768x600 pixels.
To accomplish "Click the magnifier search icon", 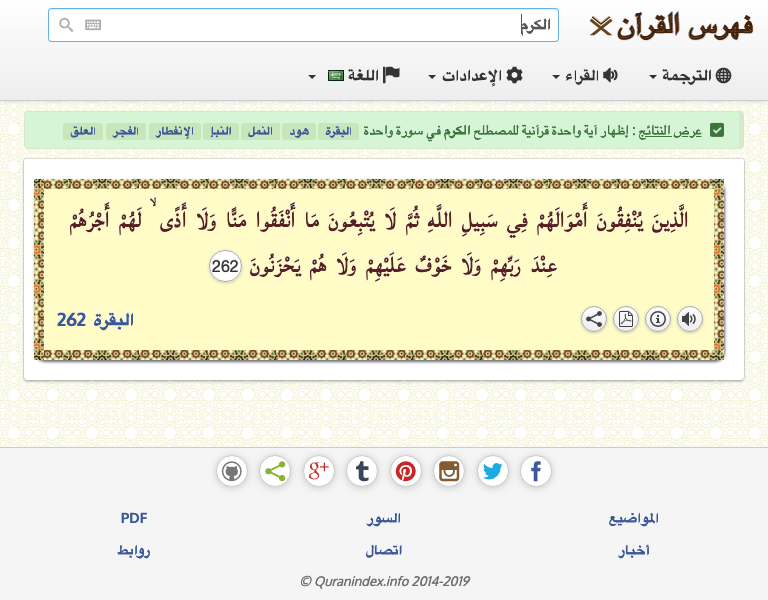I will 67,25.
